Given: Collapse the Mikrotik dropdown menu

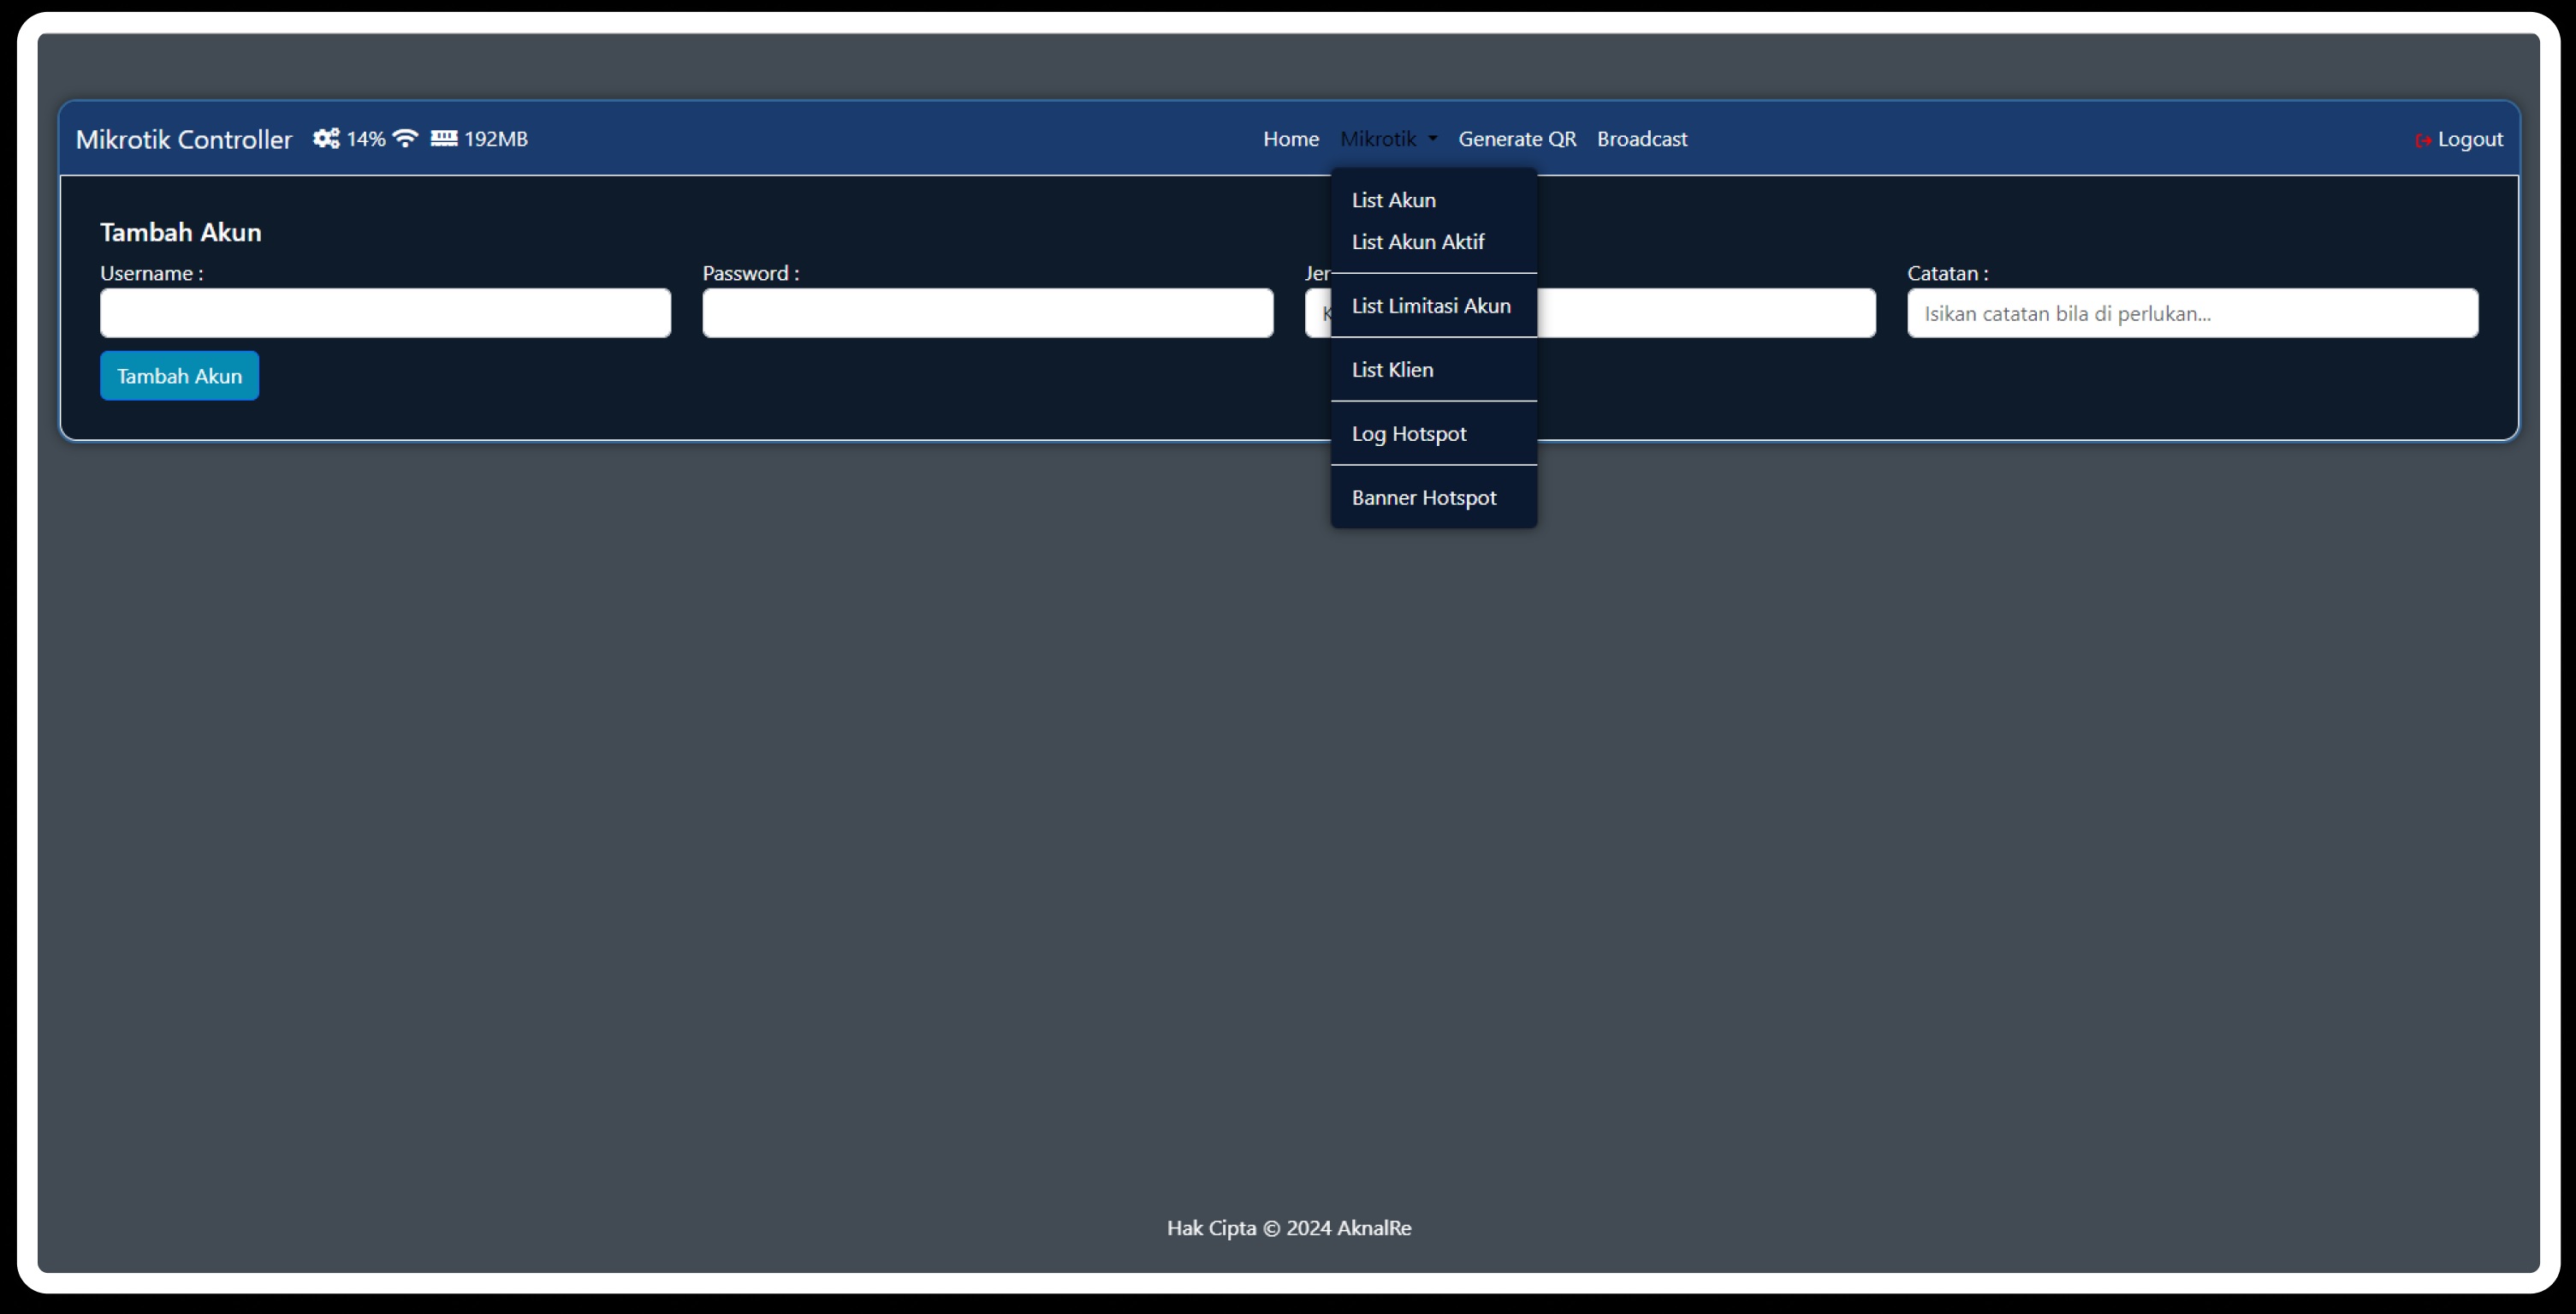Looking at the screenshot, I should point(1378,139).
